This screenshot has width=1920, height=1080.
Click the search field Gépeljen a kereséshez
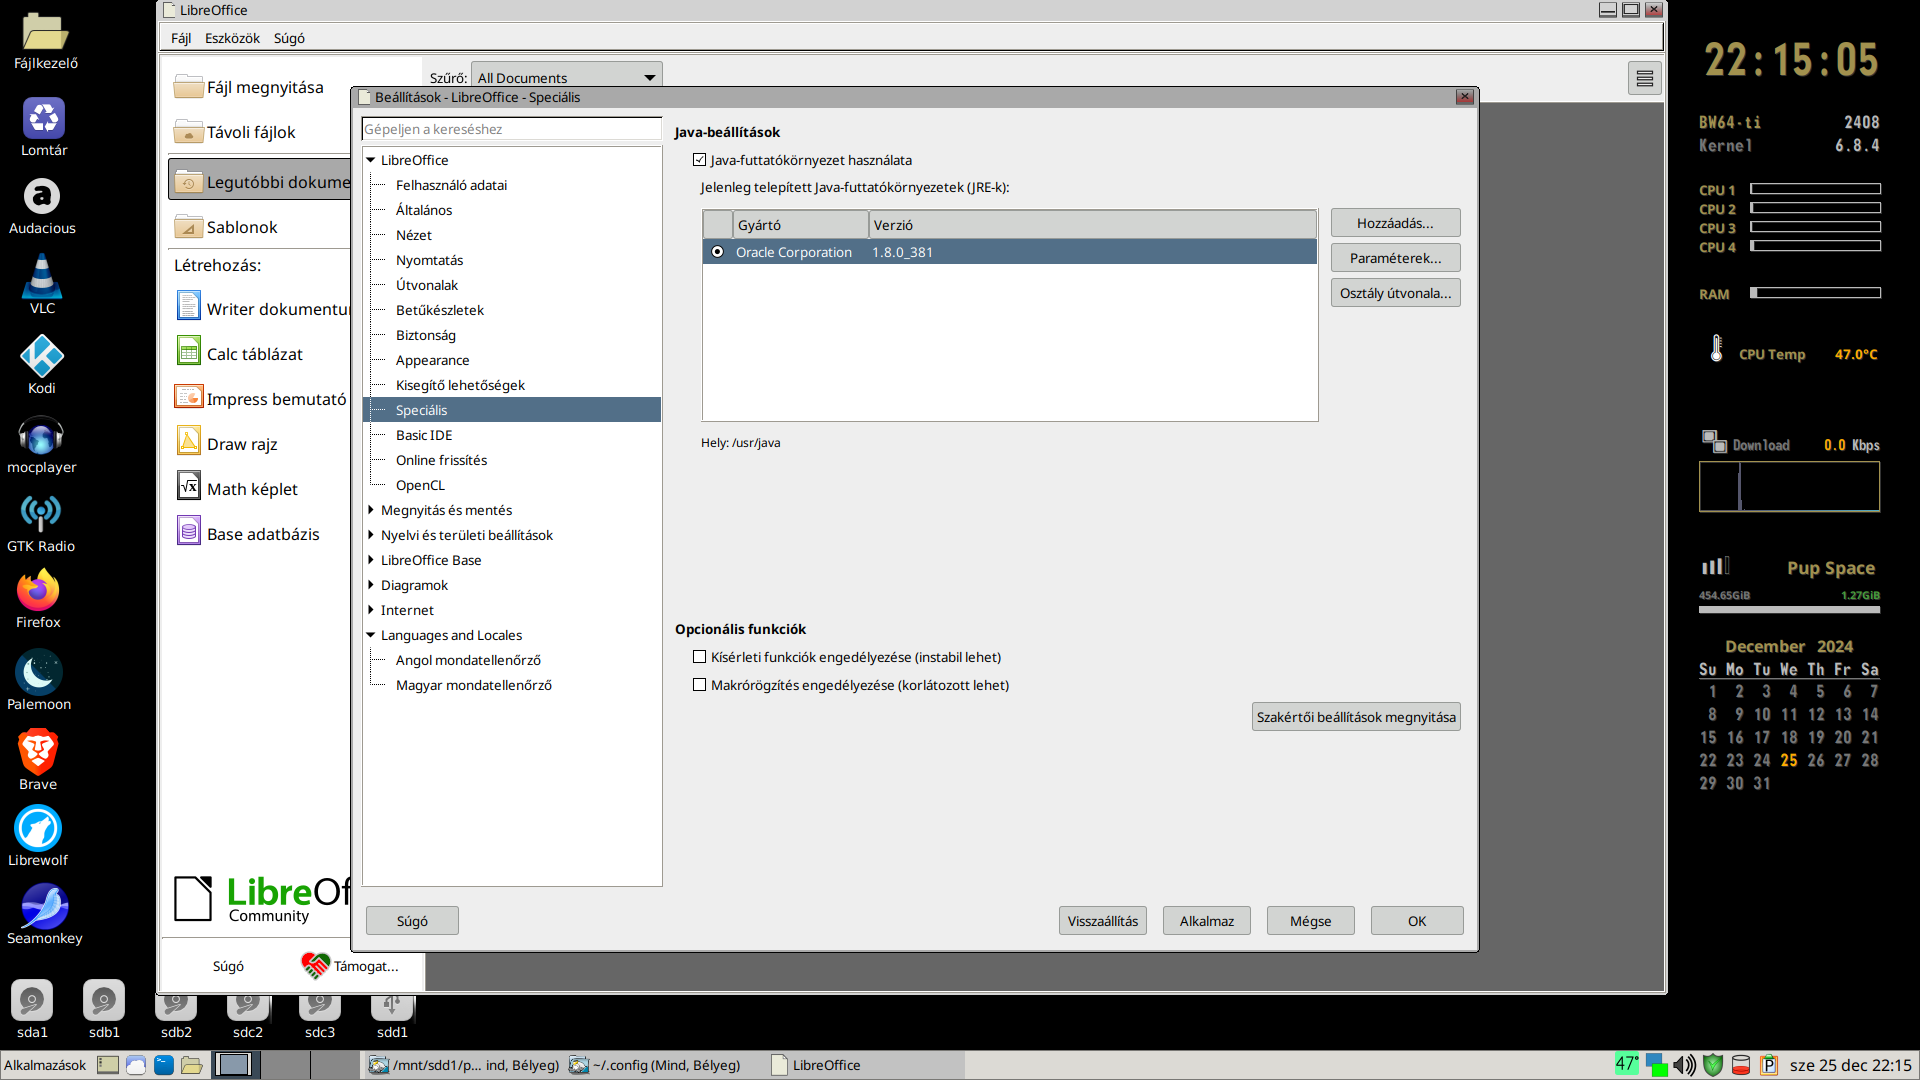click(511, 129)
